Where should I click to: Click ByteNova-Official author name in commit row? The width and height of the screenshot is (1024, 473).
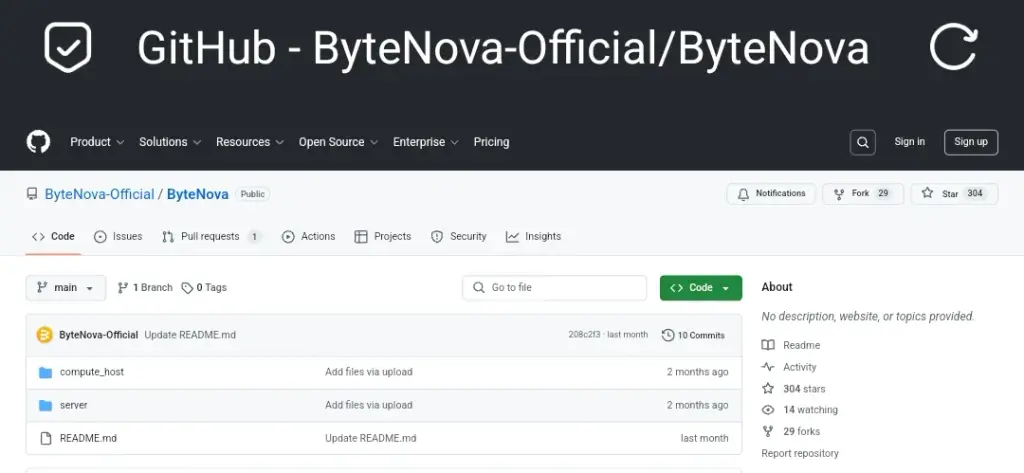[99, 335]
